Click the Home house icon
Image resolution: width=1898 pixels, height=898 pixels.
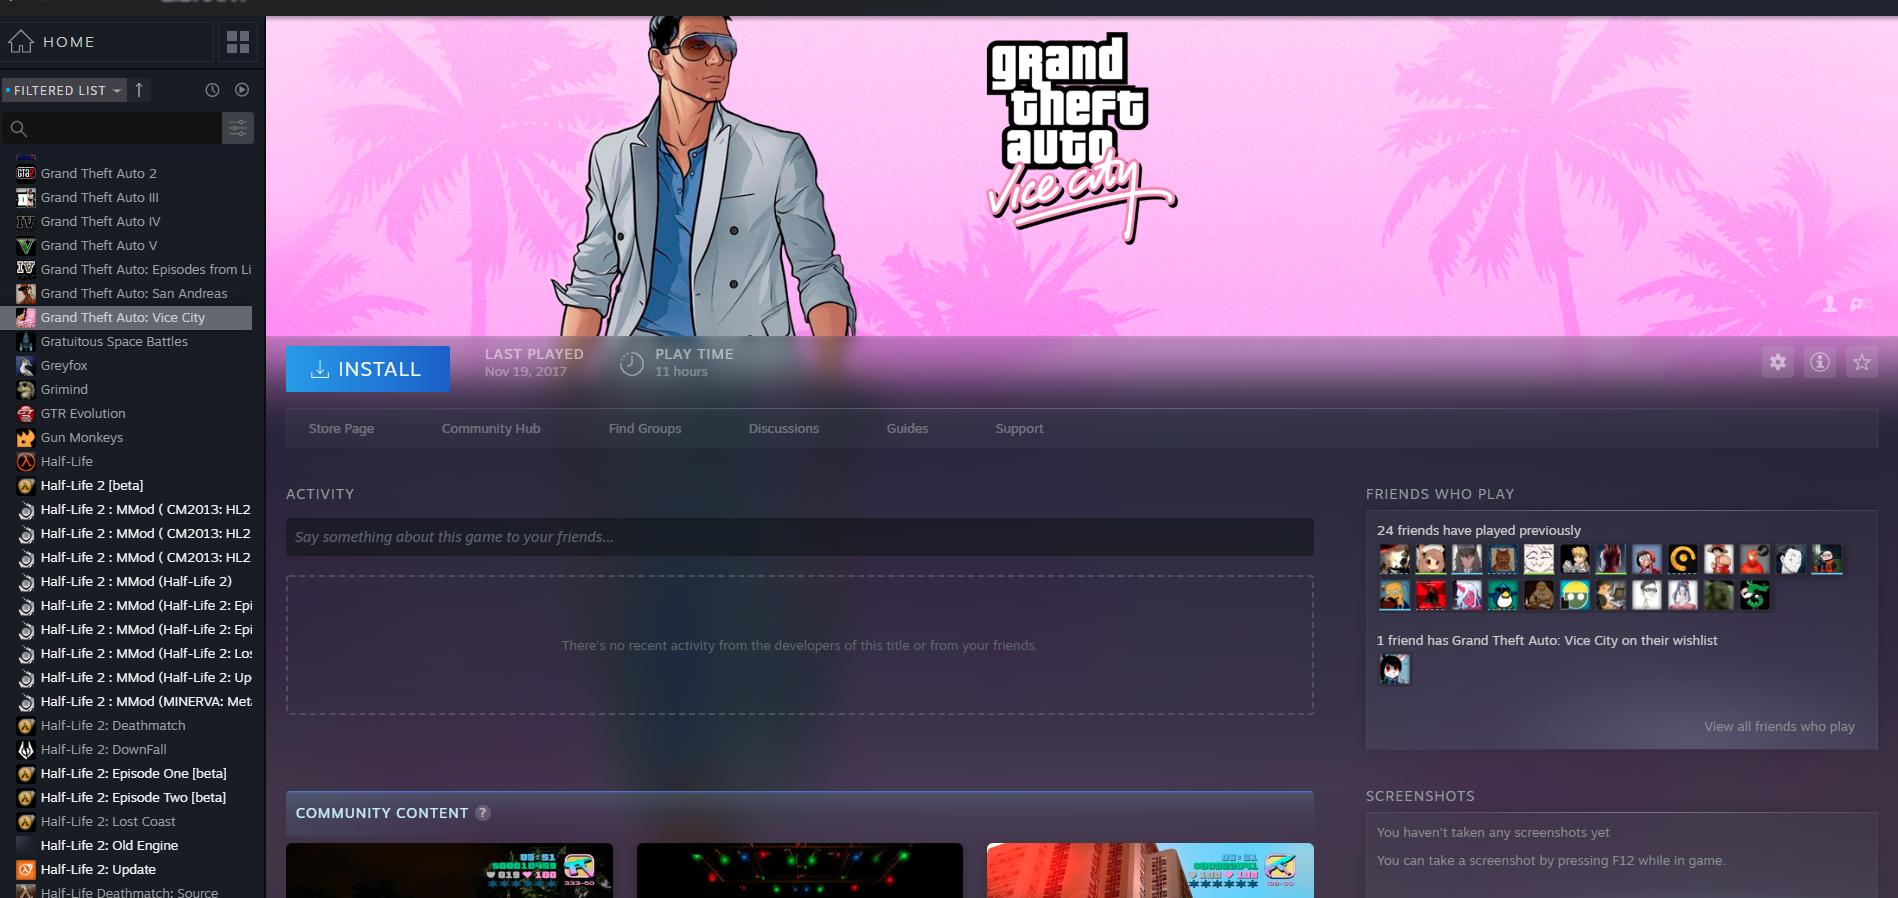[x=21, y=42]
